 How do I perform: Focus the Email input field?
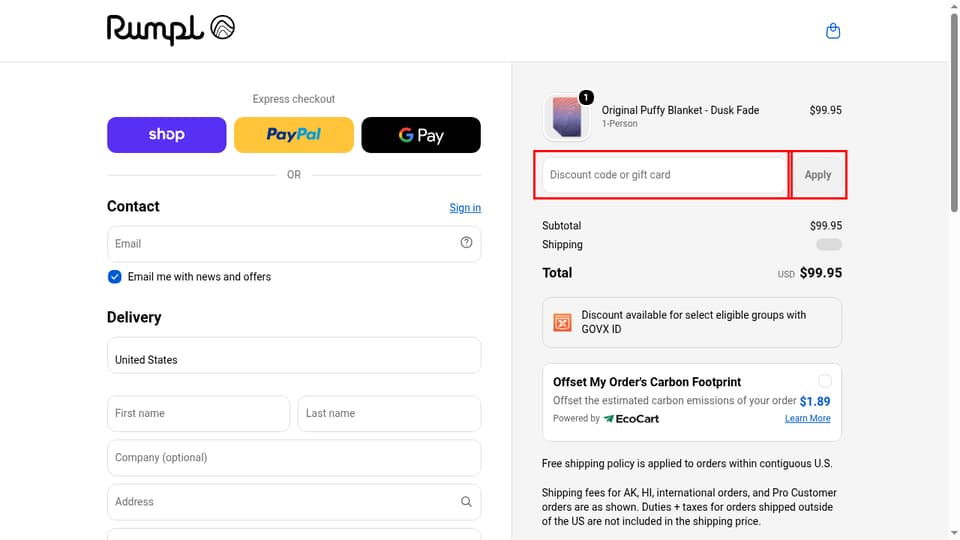[x=294, y=244]
